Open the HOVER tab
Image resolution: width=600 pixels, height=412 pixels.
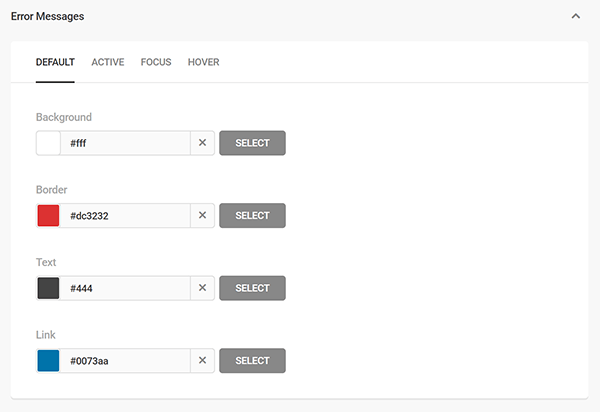[x=204, y=62]
